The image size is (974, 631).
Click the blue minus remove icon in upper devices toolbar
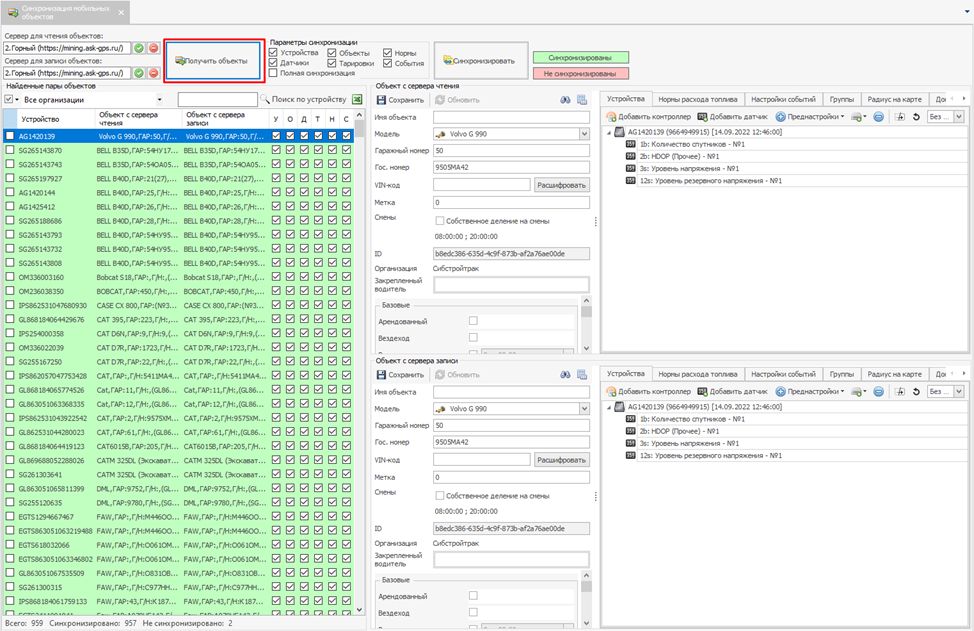tap(878, 117)
